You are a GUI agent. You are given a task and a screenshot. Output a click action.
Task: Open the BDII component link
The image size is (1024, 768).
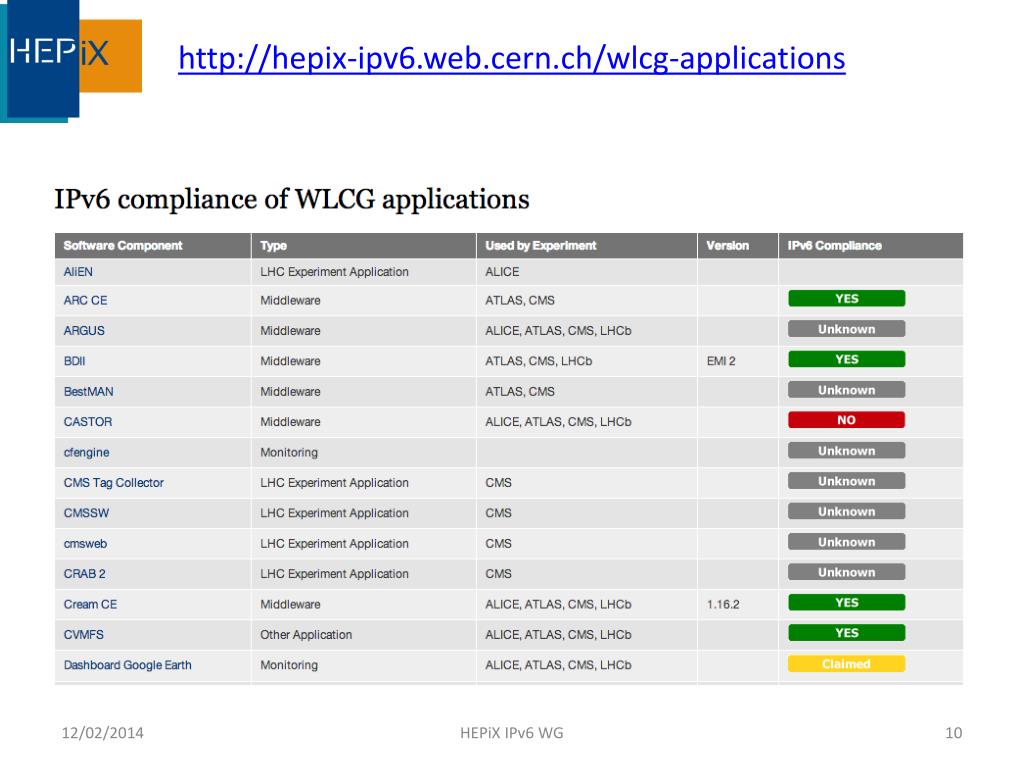point(74,361)
